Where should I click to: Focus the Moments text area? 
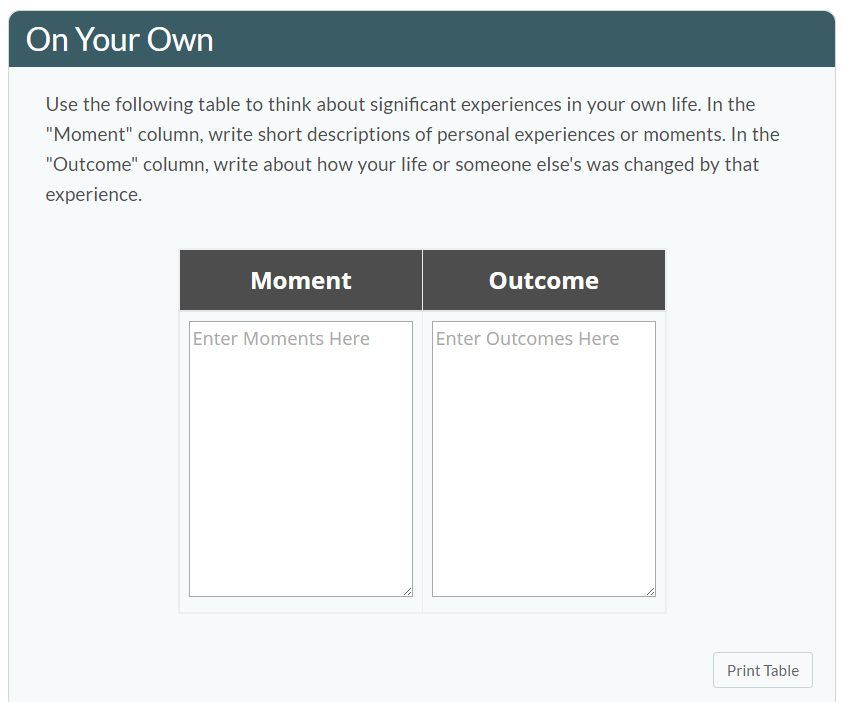(300, 470)
